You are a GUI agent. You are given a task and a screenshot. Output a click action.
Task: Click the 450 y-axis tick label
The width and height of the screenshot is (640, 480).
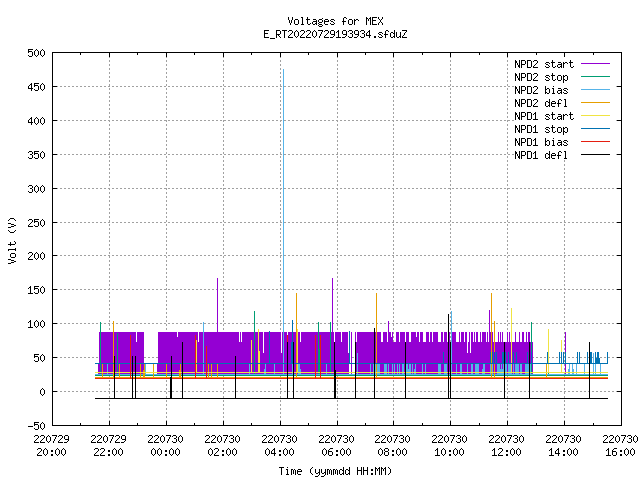(36, 87)
